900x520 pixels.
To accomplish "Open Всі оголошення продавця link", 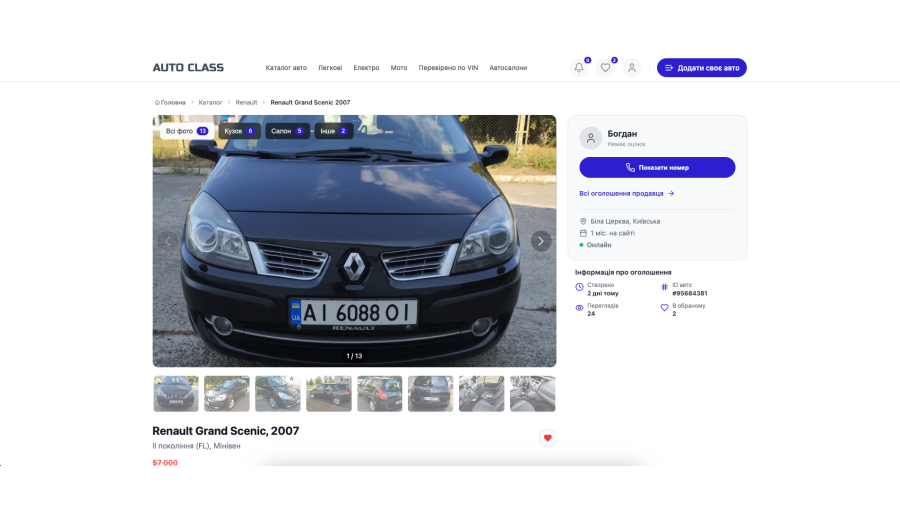I will [x=627, y=194].
